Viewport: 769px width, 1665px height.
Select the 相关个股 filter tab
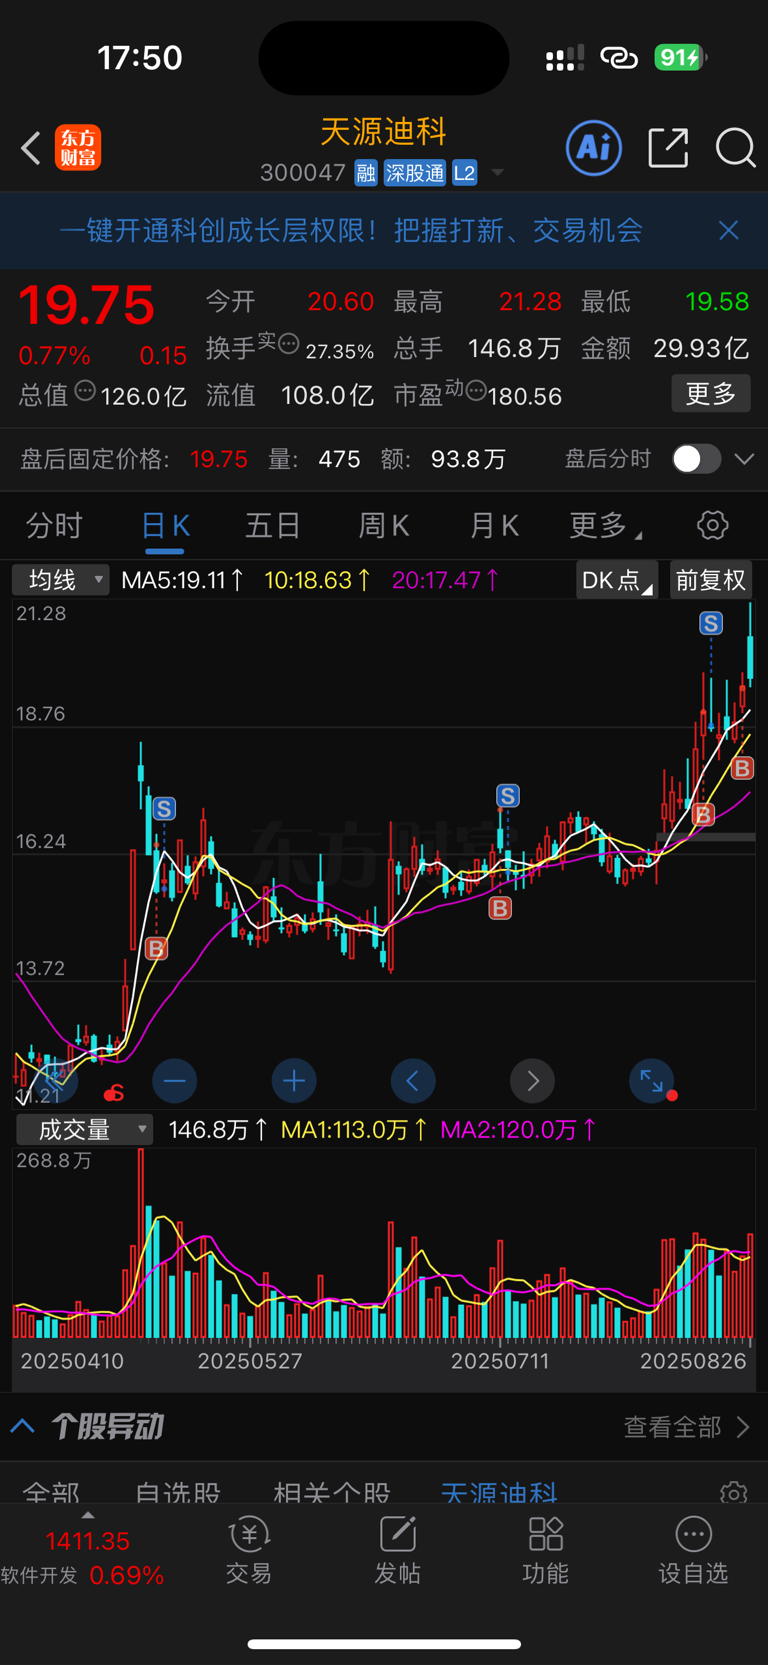coord(332,1495)
